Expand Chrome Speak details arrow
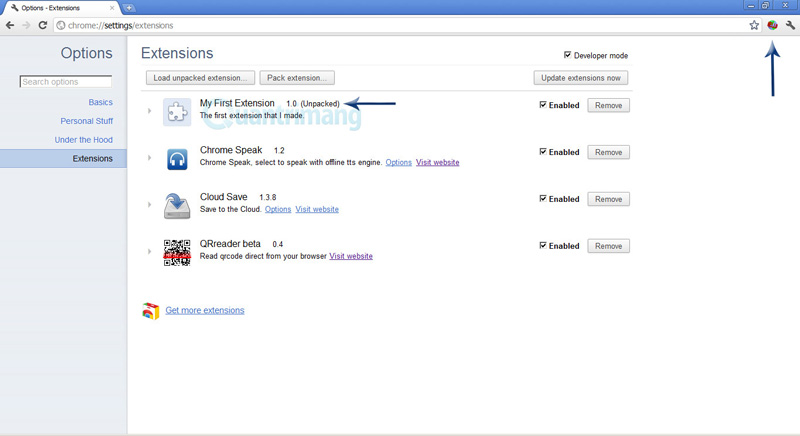 (x=149, y=158)
